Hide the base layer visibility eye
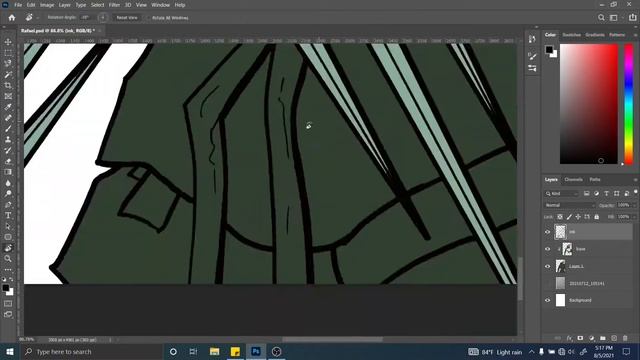The image size is (640, 360). (x=547, y=249)
